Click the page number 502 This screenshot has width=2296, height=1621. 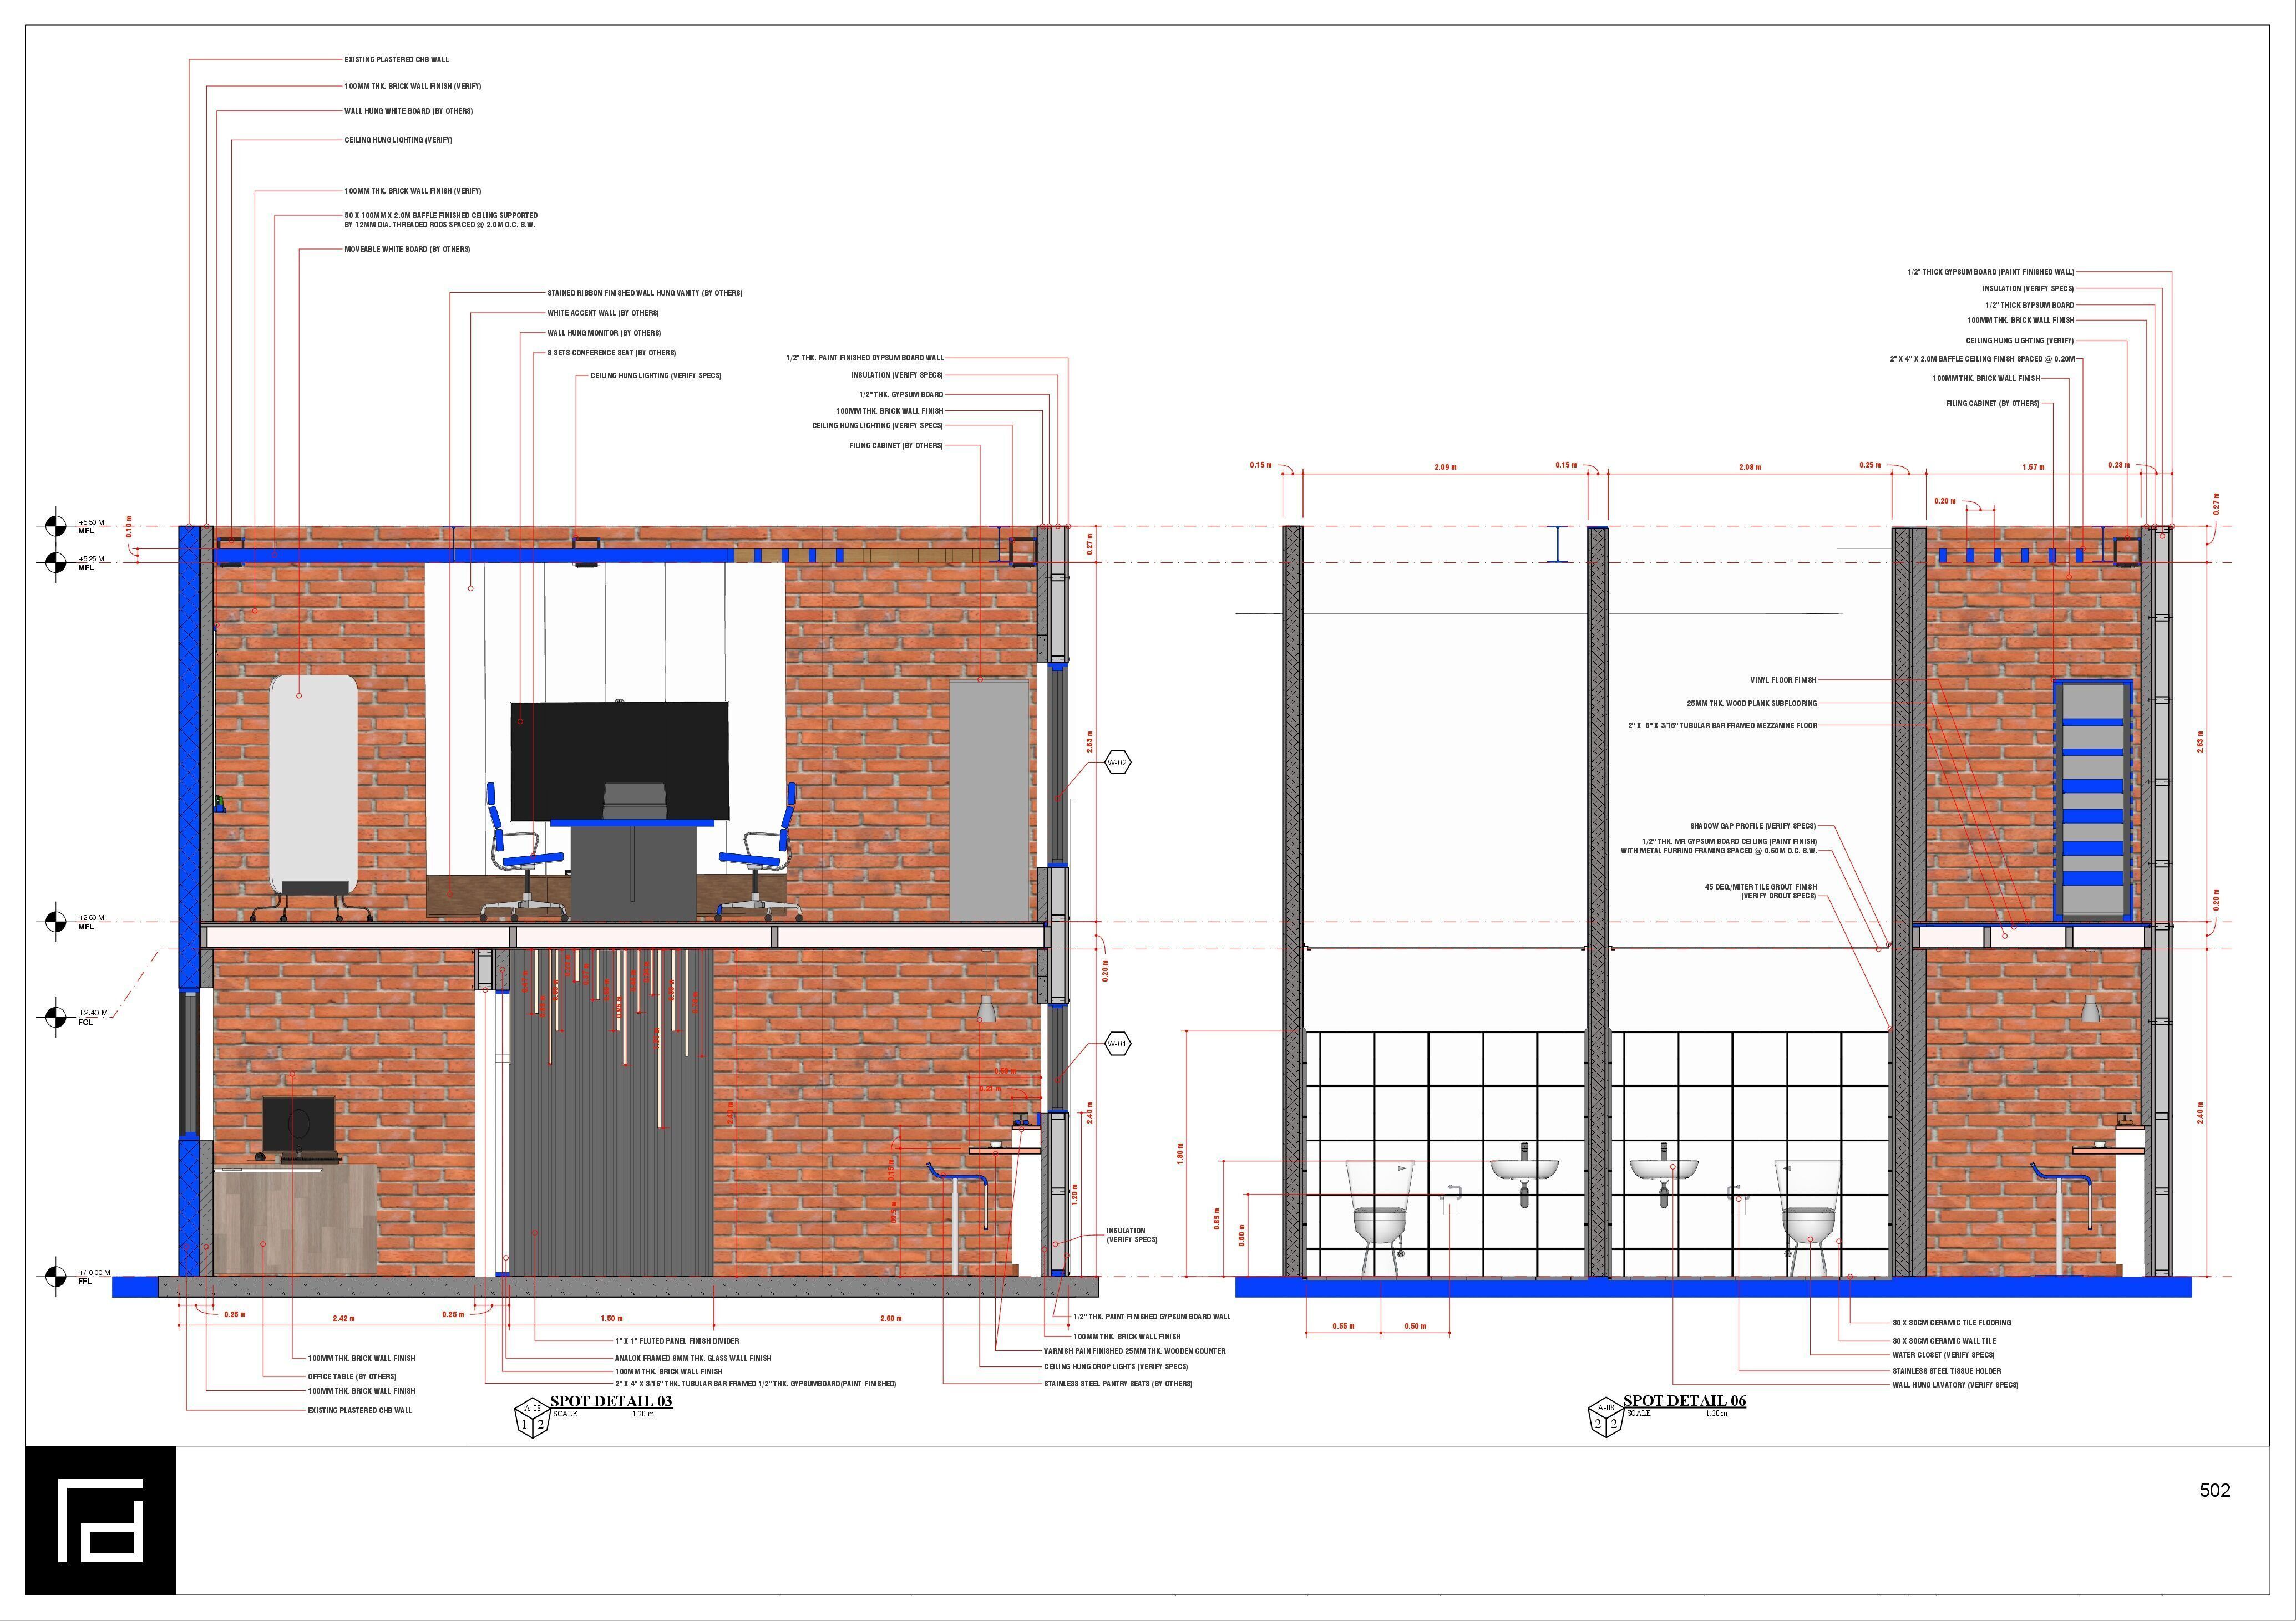(2215, 1490)
